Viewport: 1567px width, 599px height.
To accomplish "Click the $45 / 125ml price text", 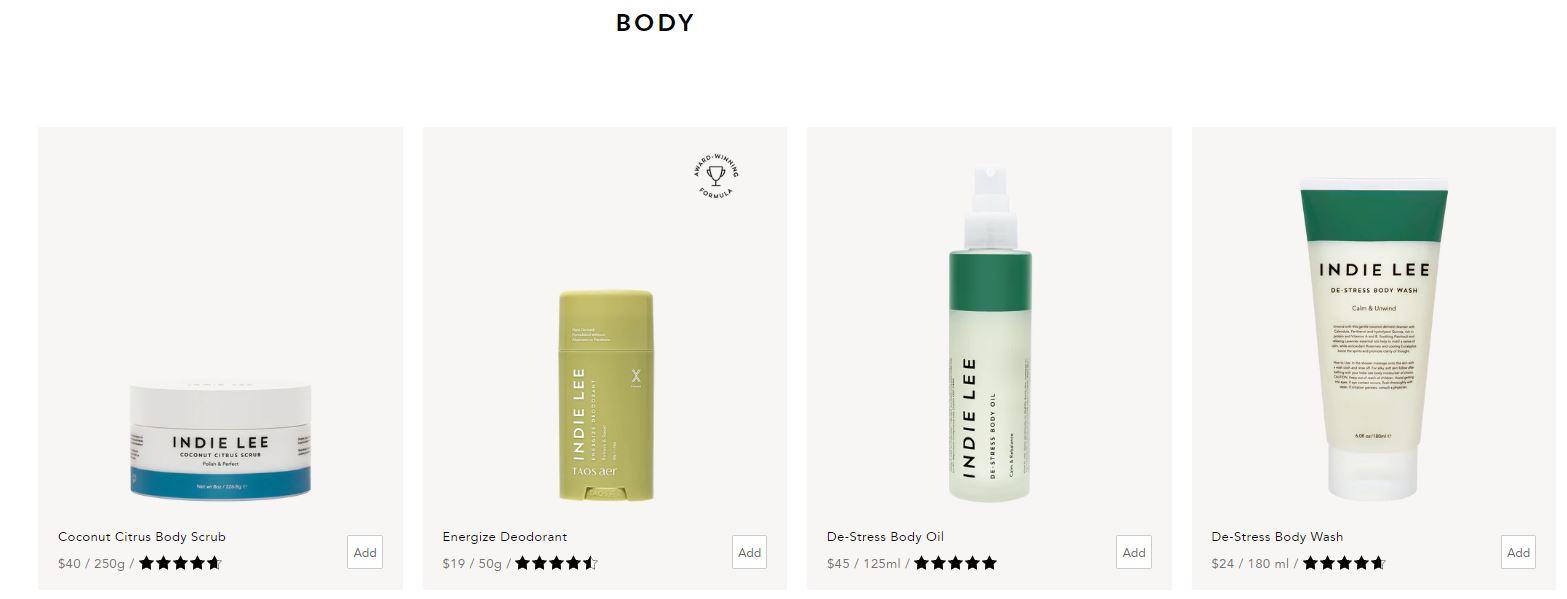I will point(864,564).
